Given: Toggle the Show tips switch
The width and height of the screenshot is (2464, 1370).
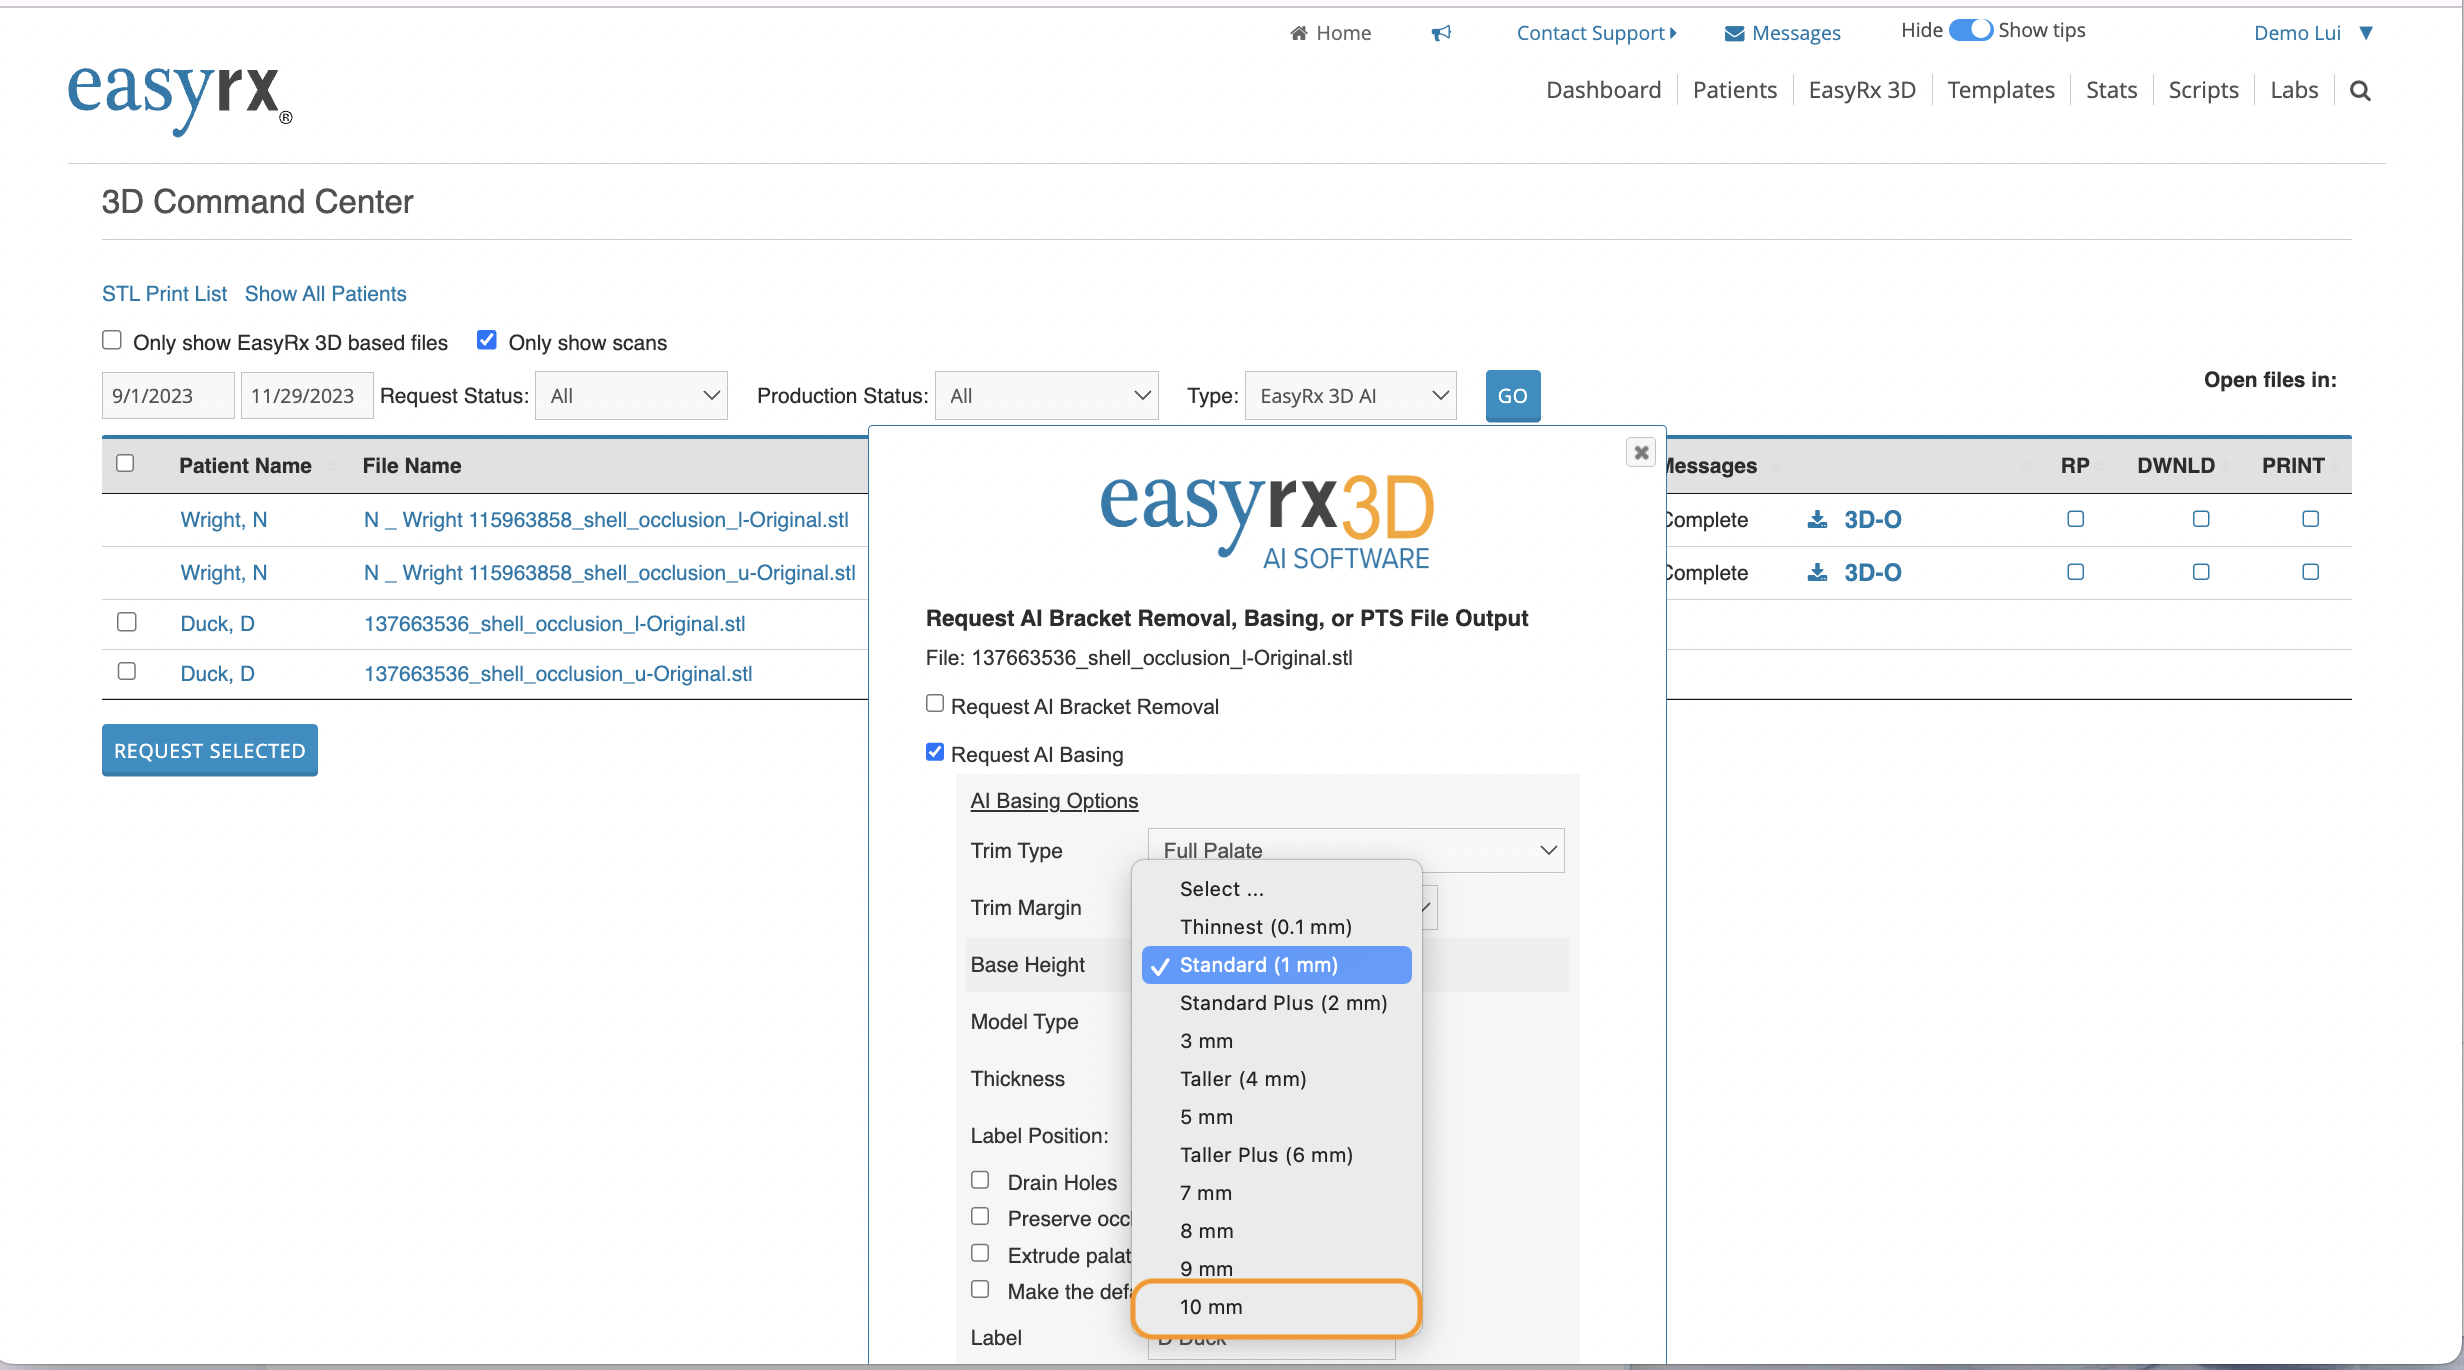Looking at the screenshot, I should point(1971,30).
